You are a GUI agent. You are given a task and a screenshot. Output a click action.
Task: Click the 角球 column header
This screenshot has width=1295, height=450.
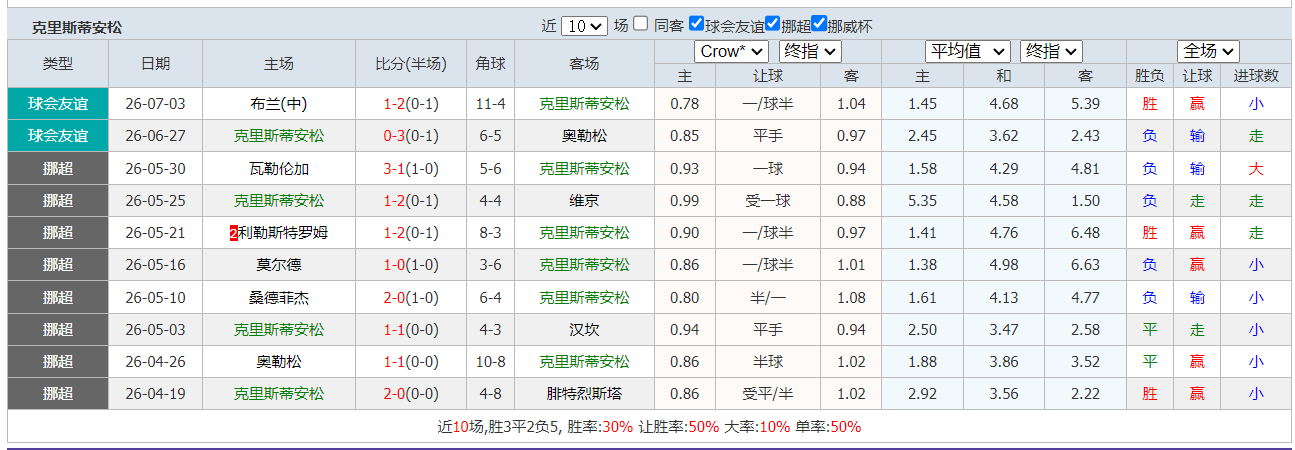point(490,63)
